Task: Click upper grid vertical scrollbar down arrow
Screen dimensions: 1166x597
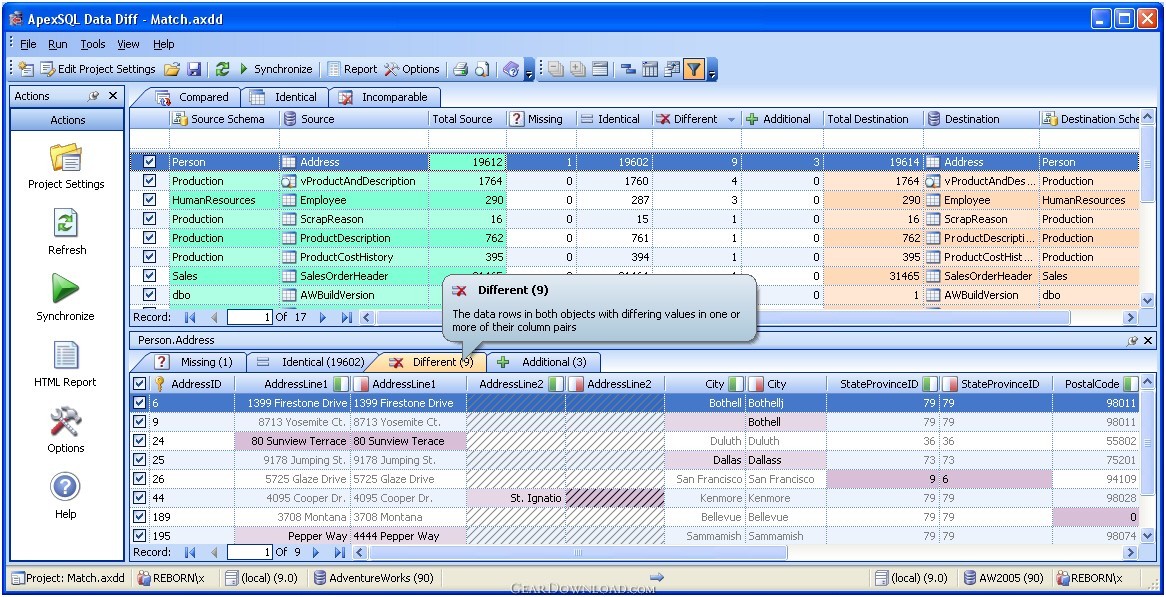Action: 1147,300
